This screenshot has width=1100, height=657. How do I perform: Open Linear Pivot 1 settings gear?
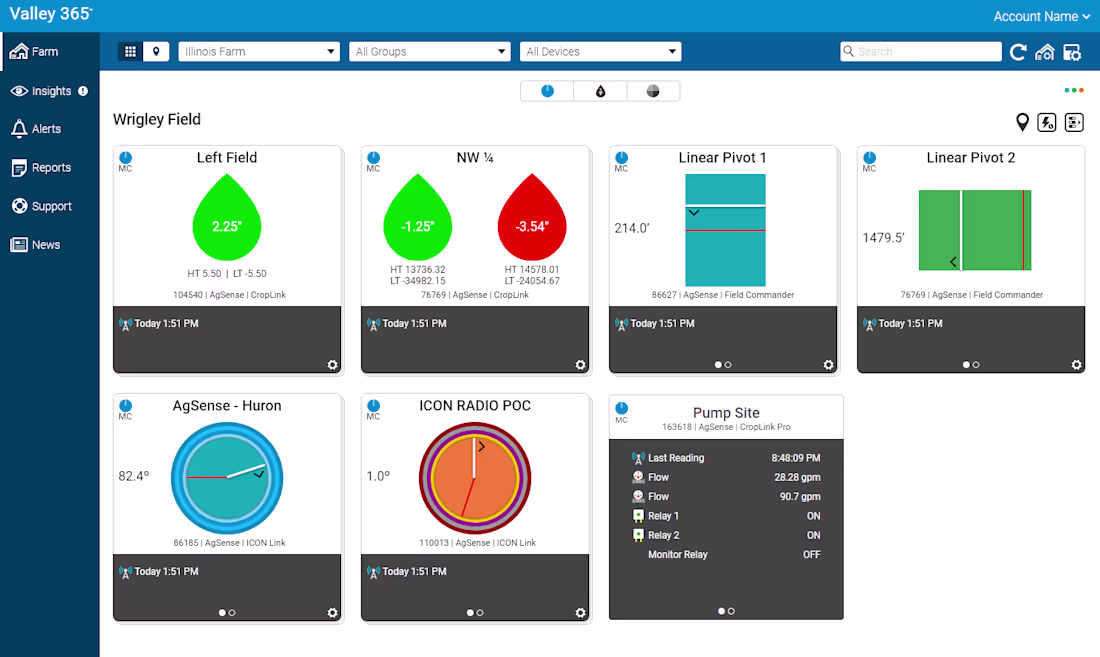tap(829, 365)
